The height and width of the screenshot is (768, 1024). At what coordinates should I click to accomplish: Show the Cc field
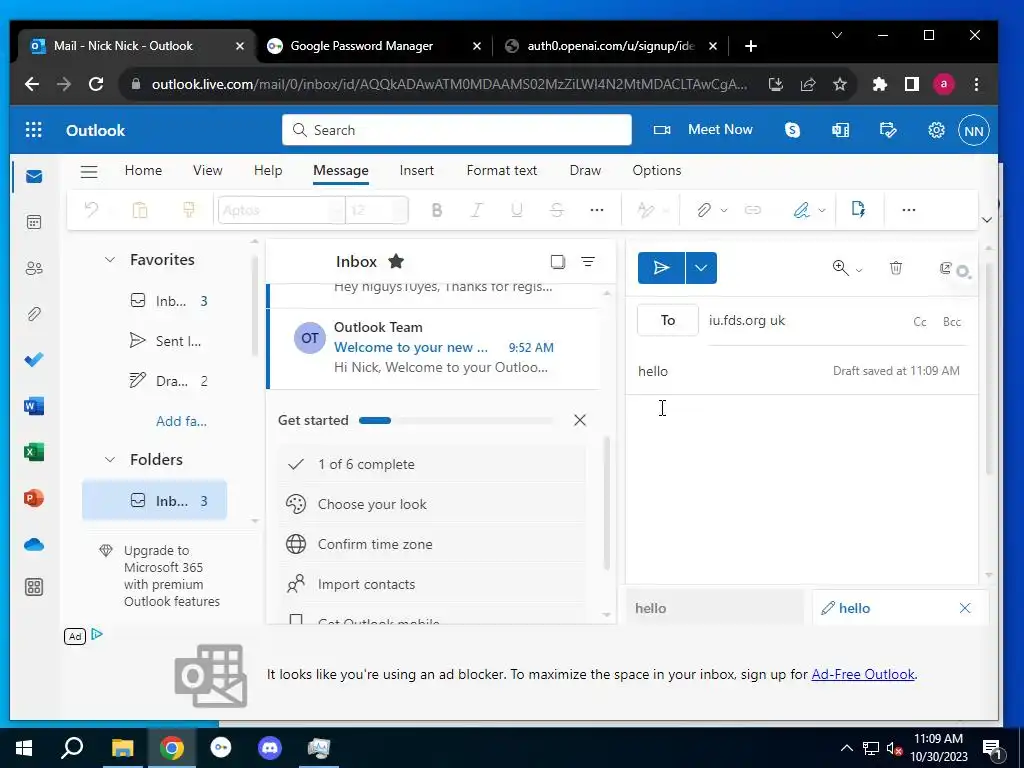point(920,322)
